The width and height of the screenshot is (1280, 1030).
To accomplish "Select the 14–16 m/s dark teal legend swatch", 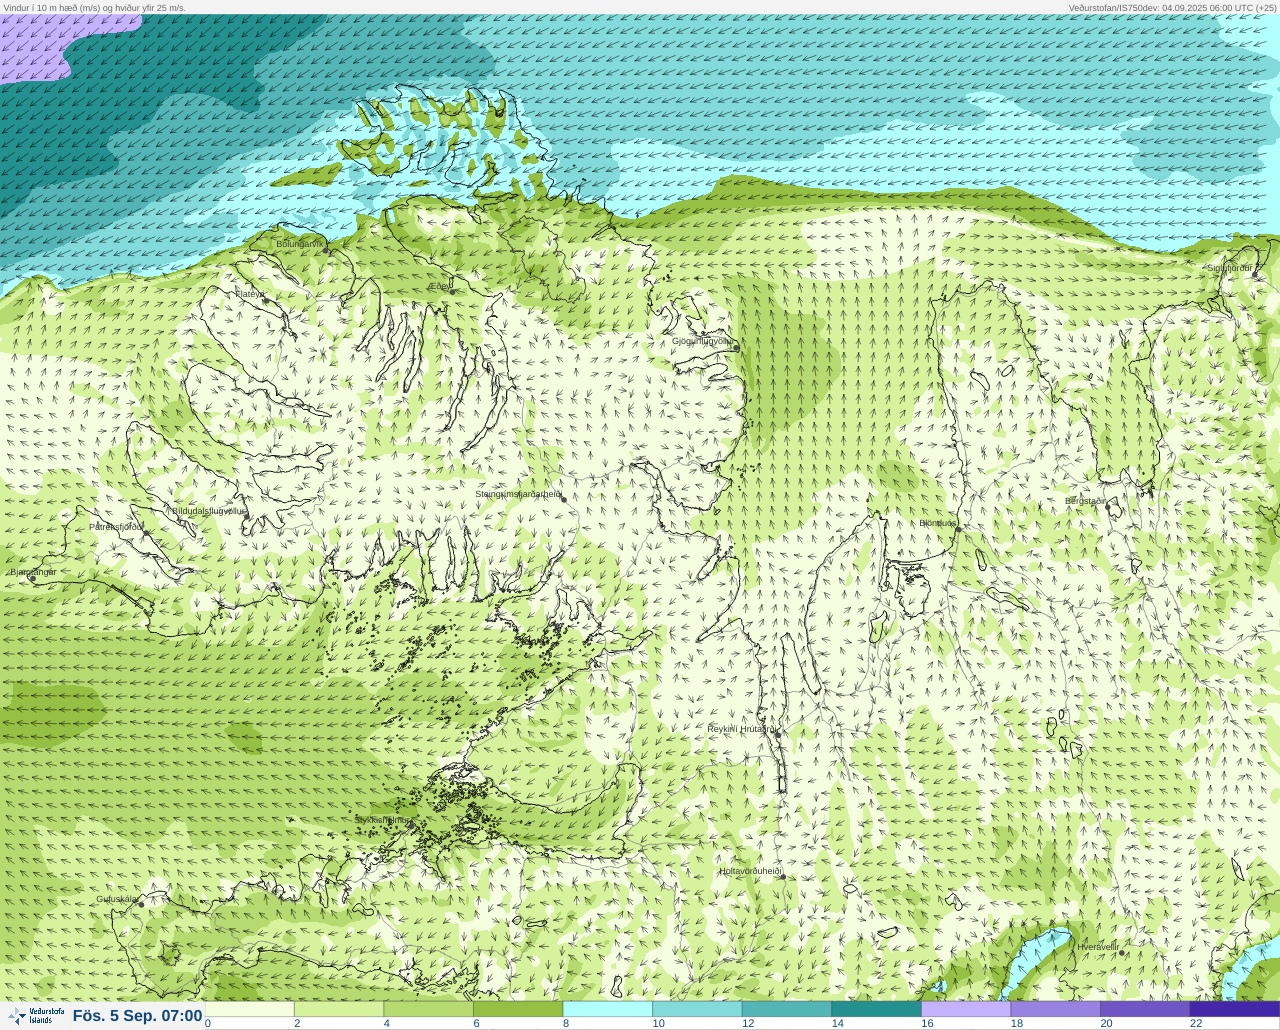I will point(876,1009).
